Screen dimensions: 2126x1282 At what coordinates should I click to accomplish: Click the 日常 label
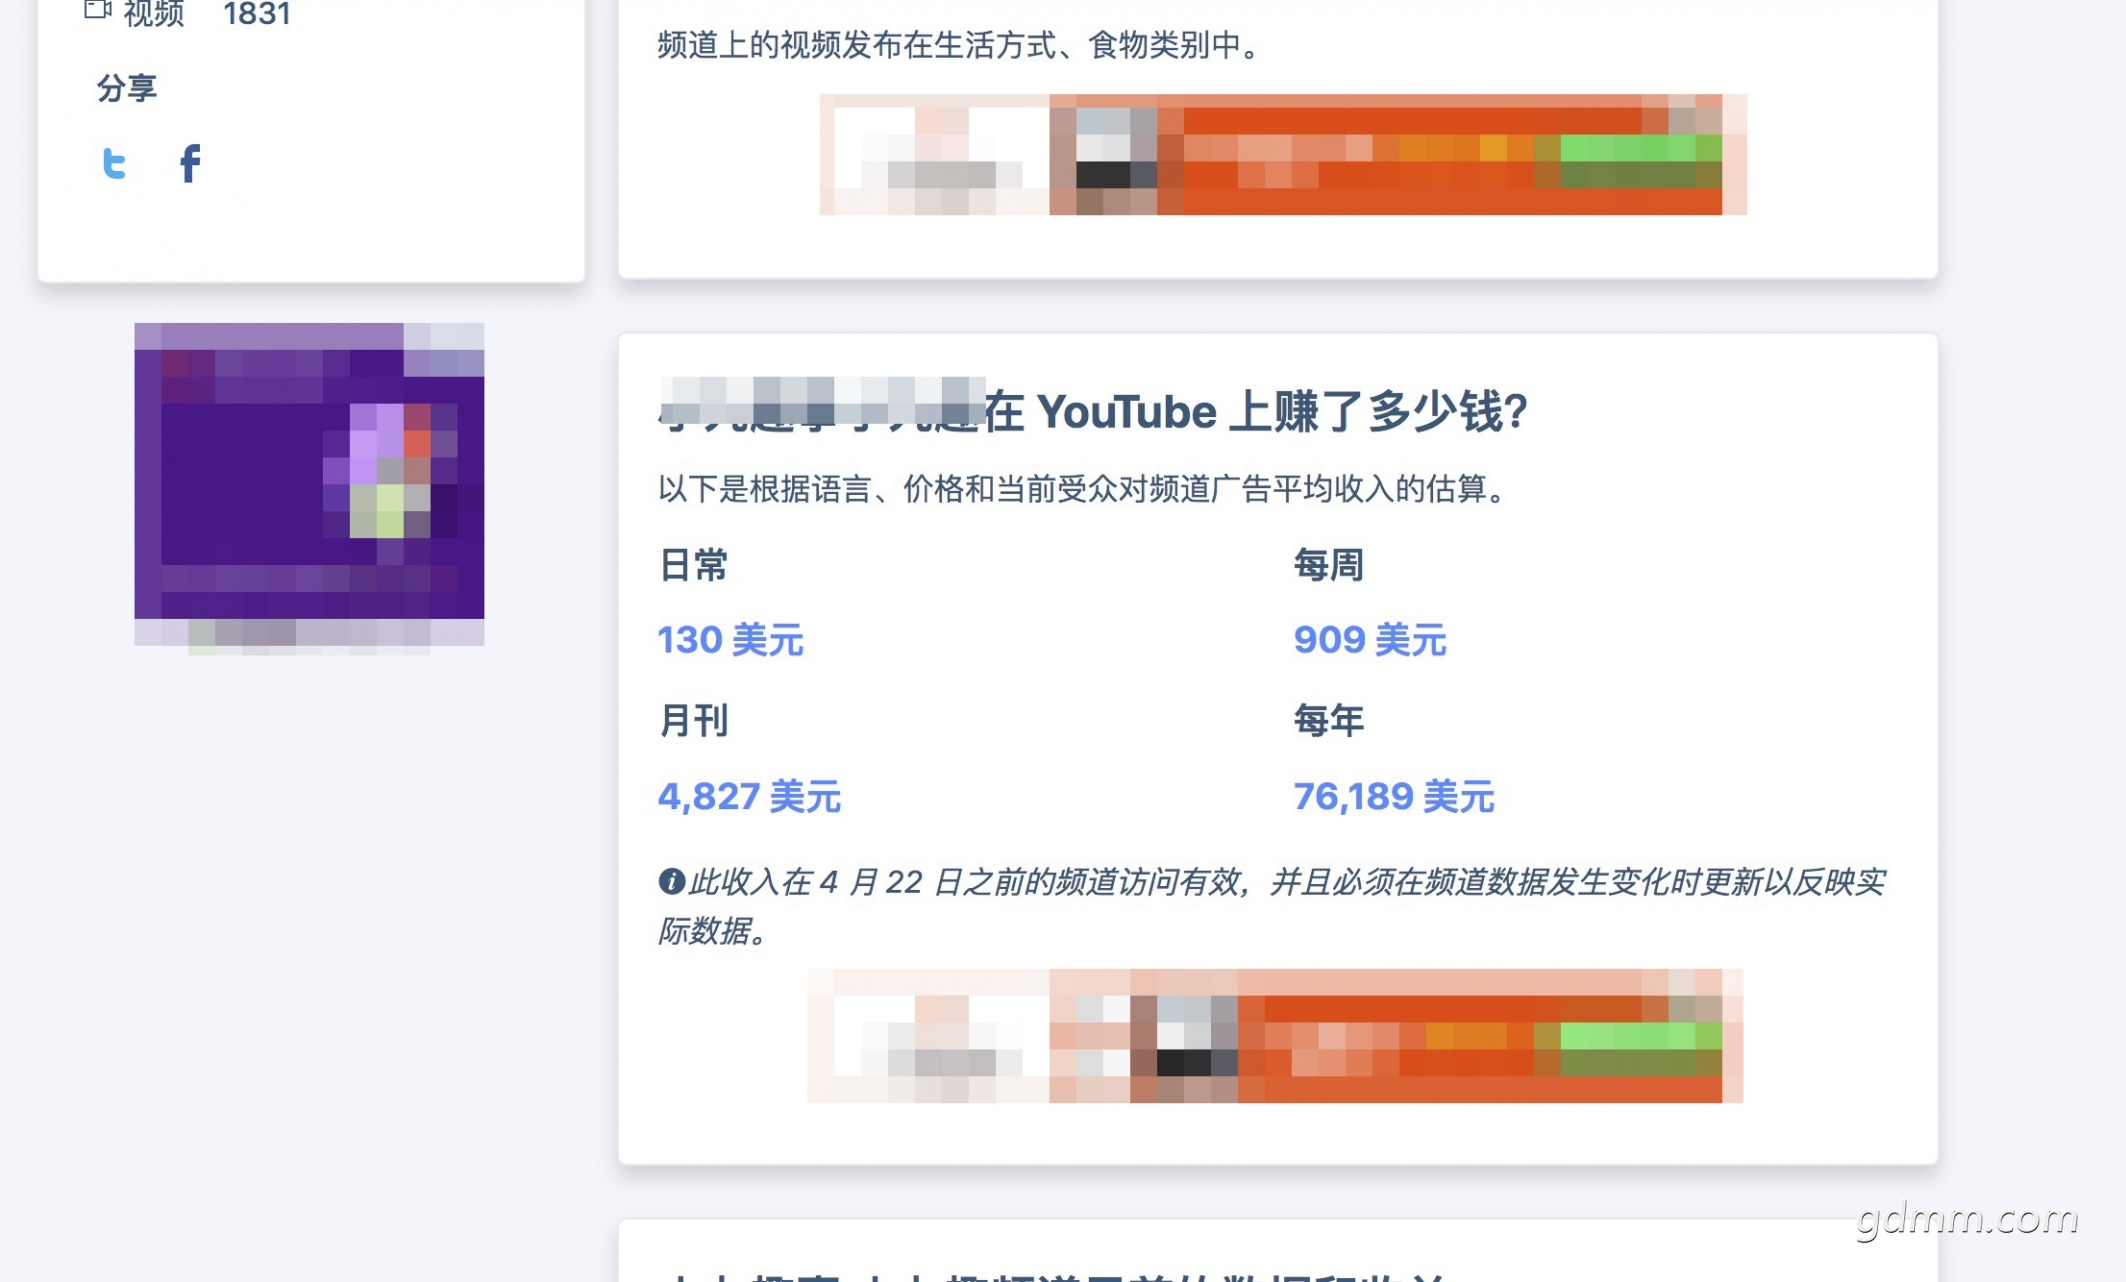pos(693,565)
